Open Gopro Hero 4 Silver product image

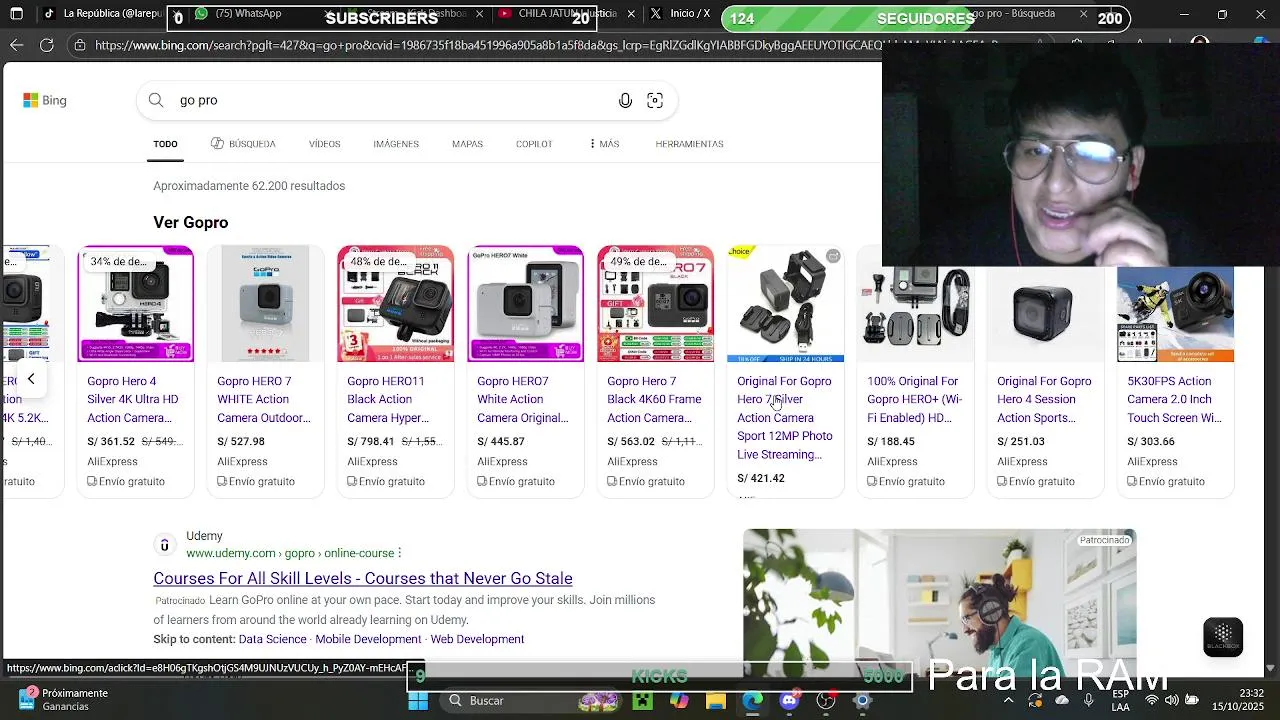pos(135,304)
